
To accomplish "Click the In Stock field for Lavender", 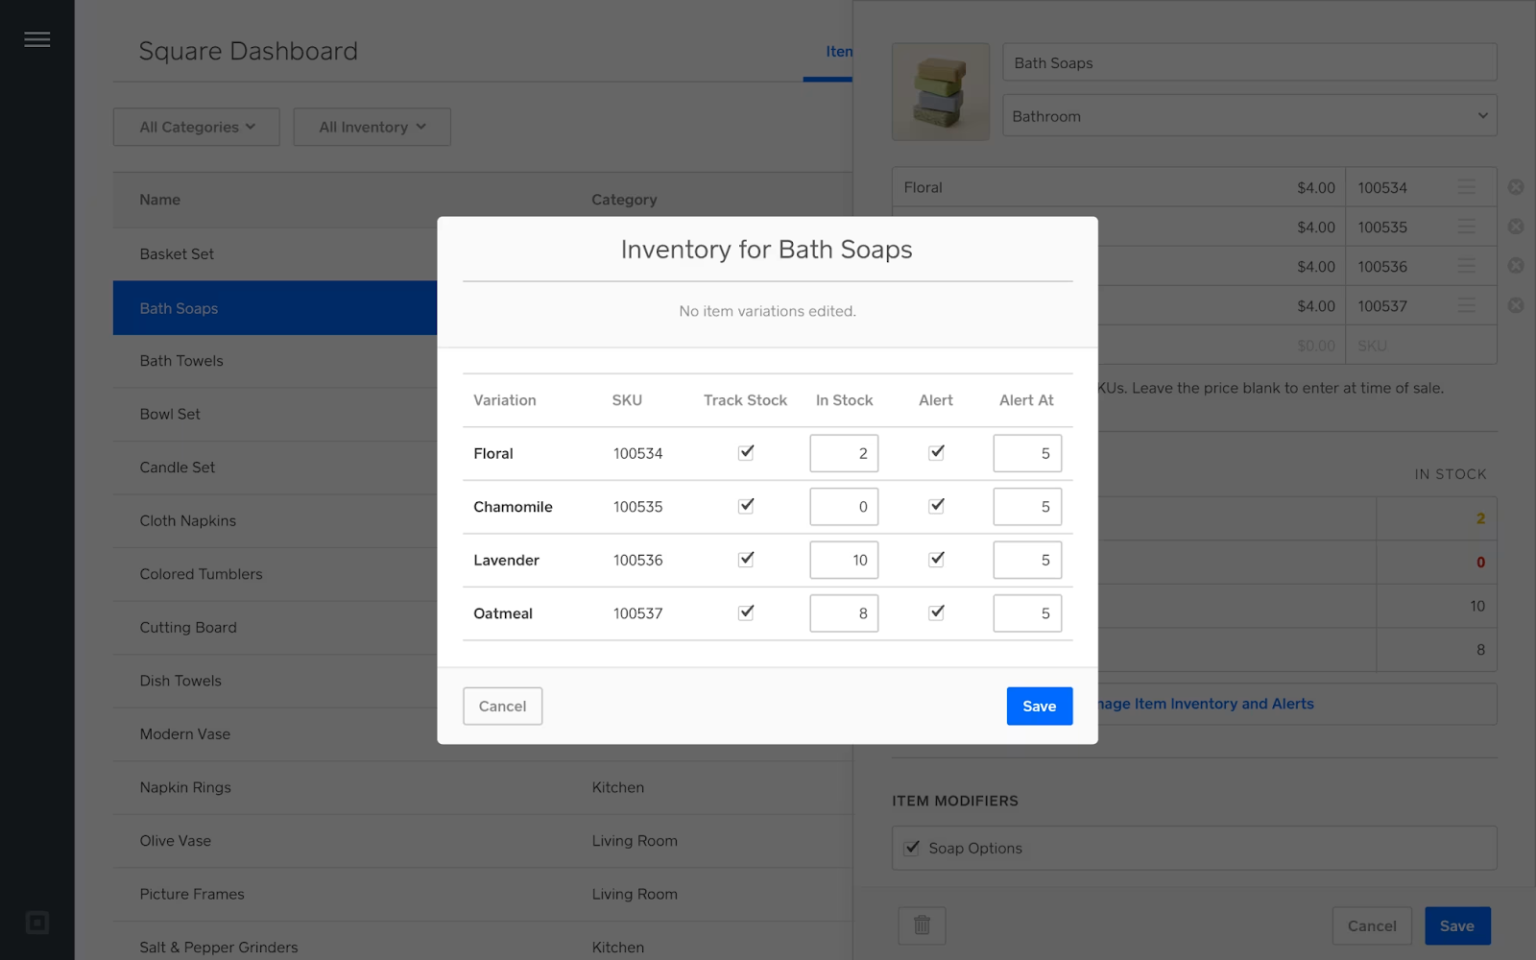I will click(843, 560).
